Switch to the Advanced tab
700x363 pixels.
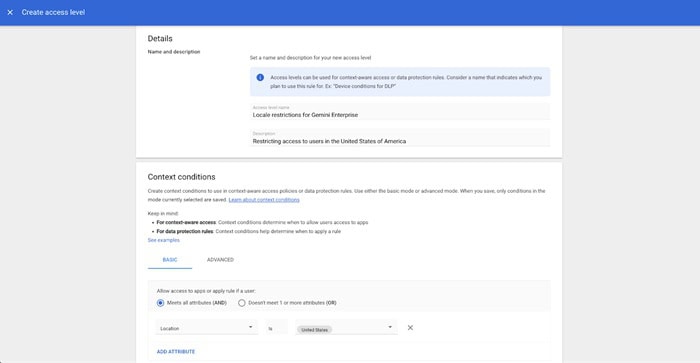point(220,260)
